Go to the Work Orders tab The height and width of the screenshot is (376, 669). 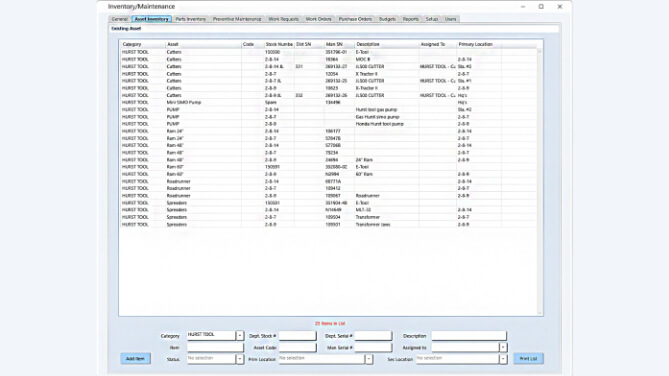click(318, 19)
